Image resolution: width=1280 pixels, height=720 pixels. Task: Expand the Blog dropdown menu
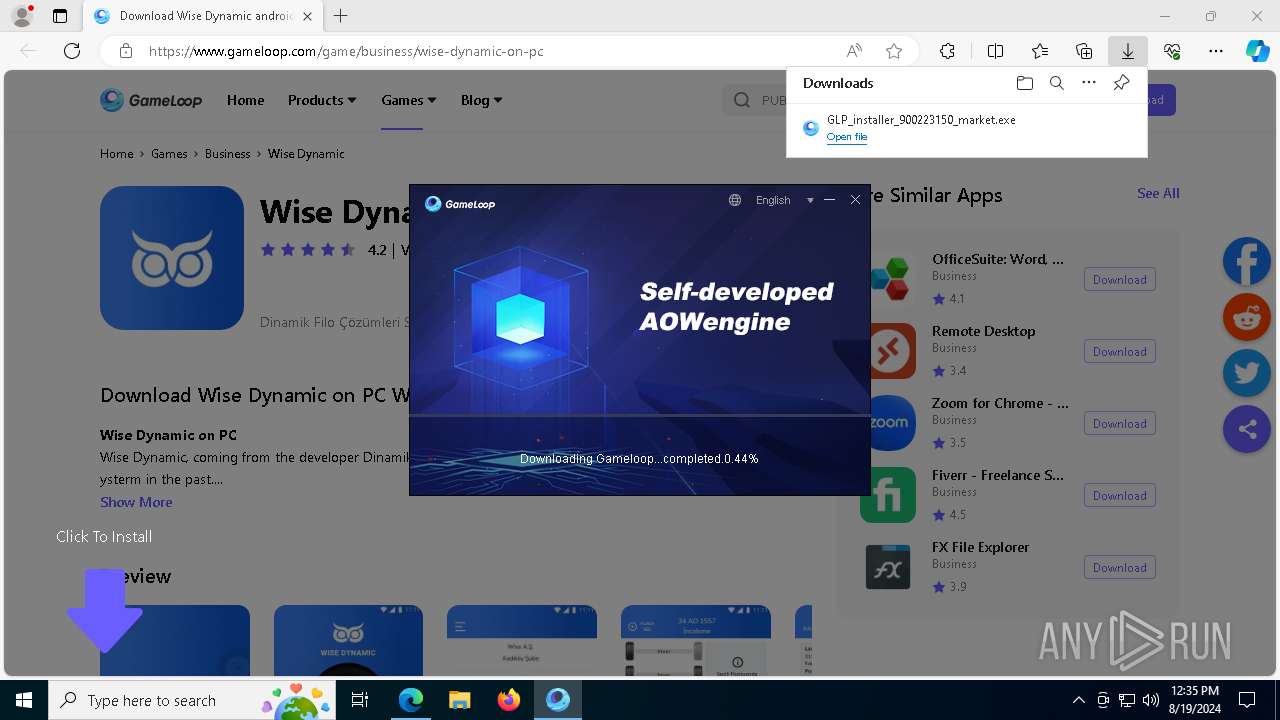pos(482,100)
